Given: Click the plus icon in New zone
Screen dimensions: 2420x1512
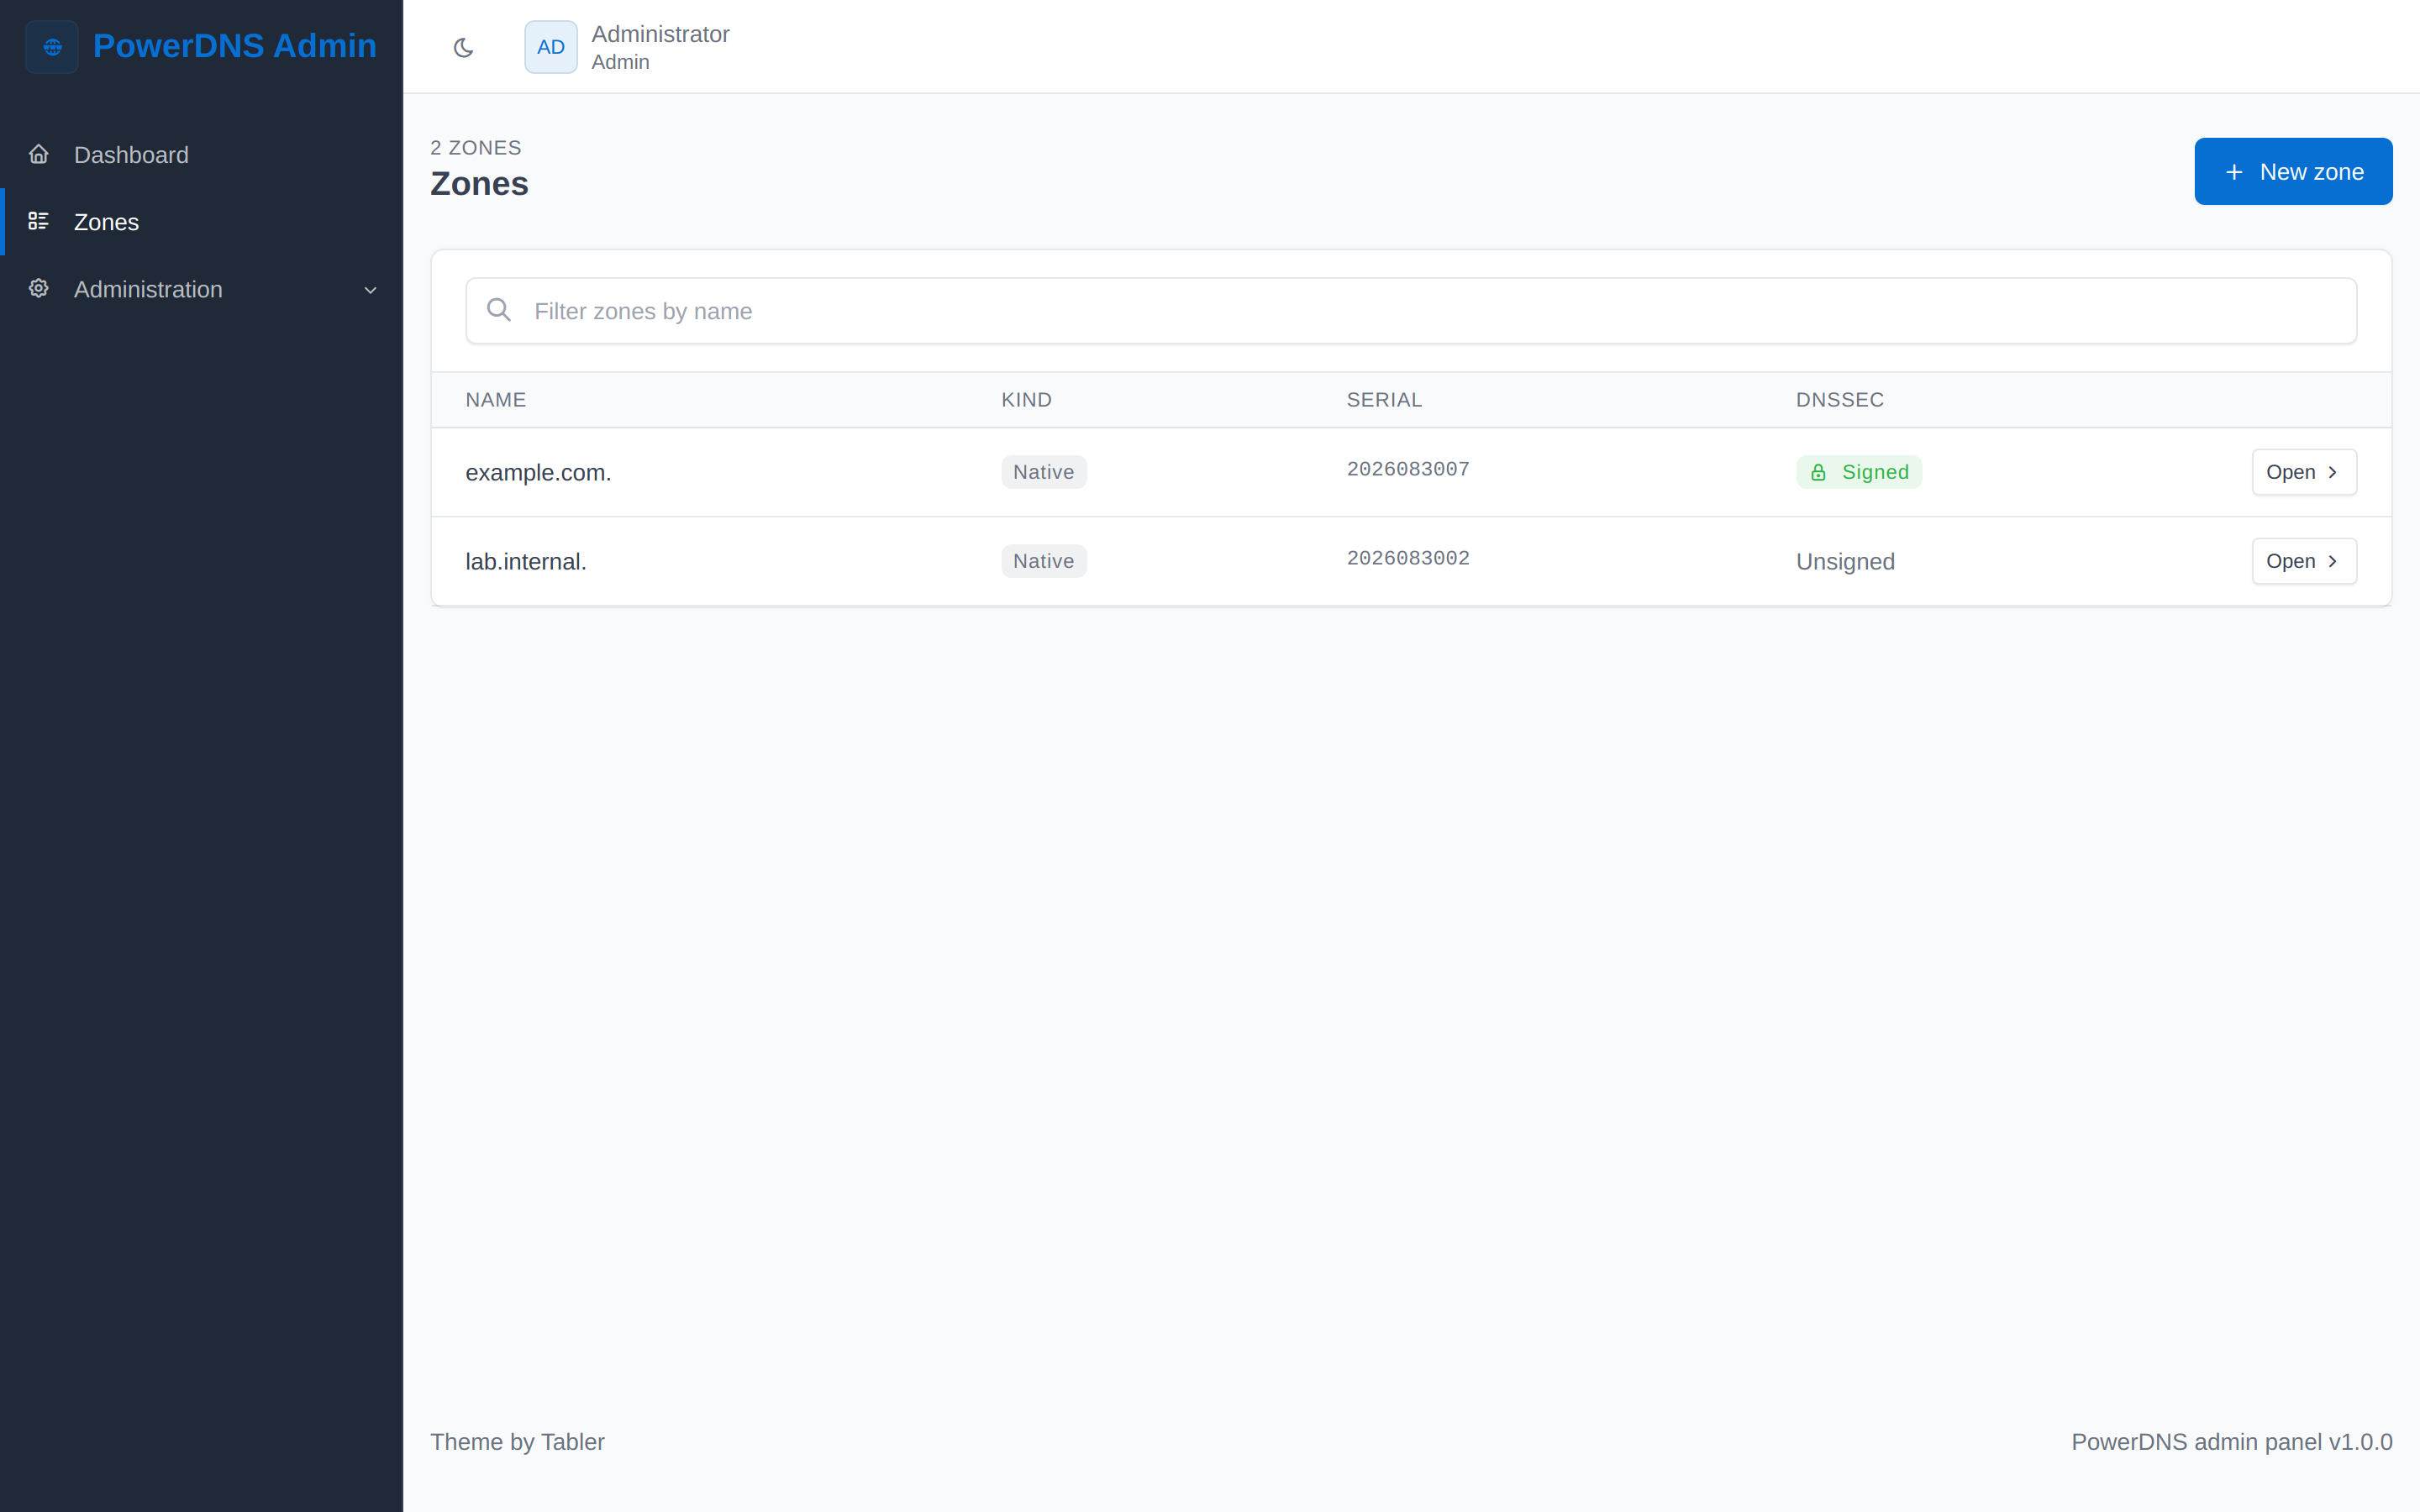Looking at the screenshot, I should click(x=2234, y=172).
